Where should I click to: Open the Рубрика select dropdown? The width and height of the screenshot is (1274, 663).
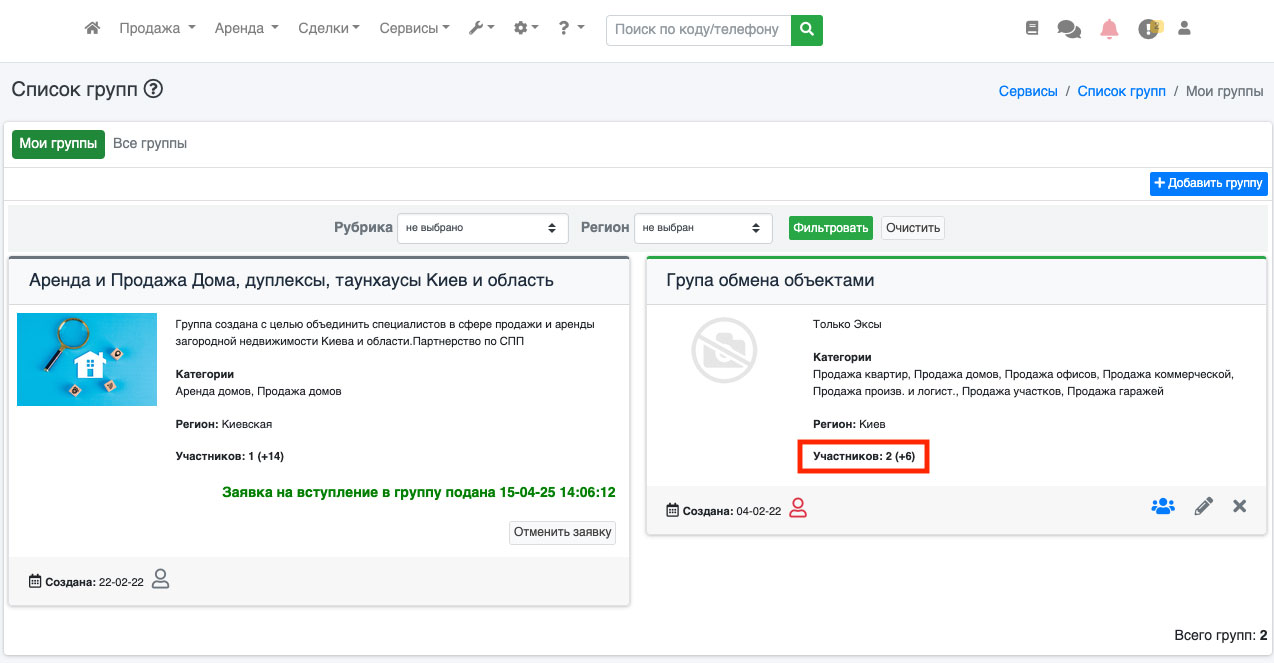click(482, 228)
